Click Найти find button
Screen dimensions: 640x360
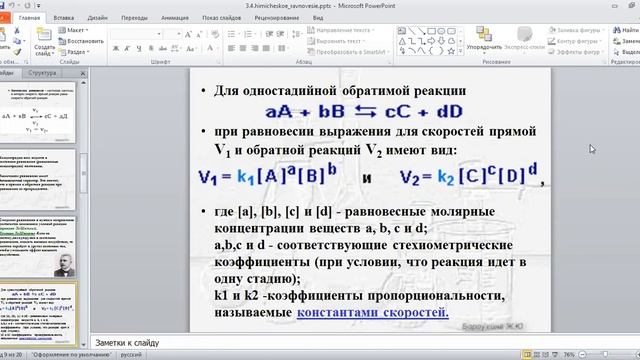point(626,30)
